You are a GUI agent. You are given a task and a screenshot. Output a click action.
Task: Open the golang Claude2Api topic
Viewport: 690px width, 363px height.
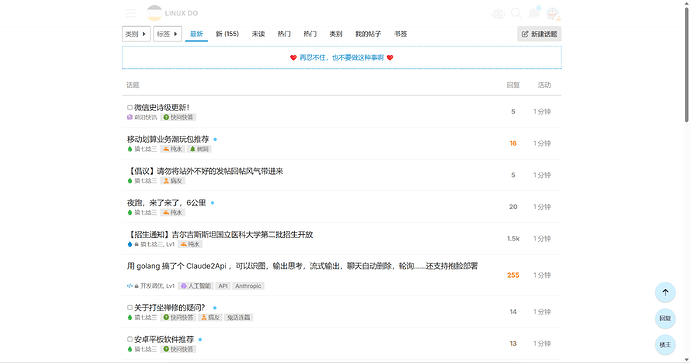click(302, 266)
